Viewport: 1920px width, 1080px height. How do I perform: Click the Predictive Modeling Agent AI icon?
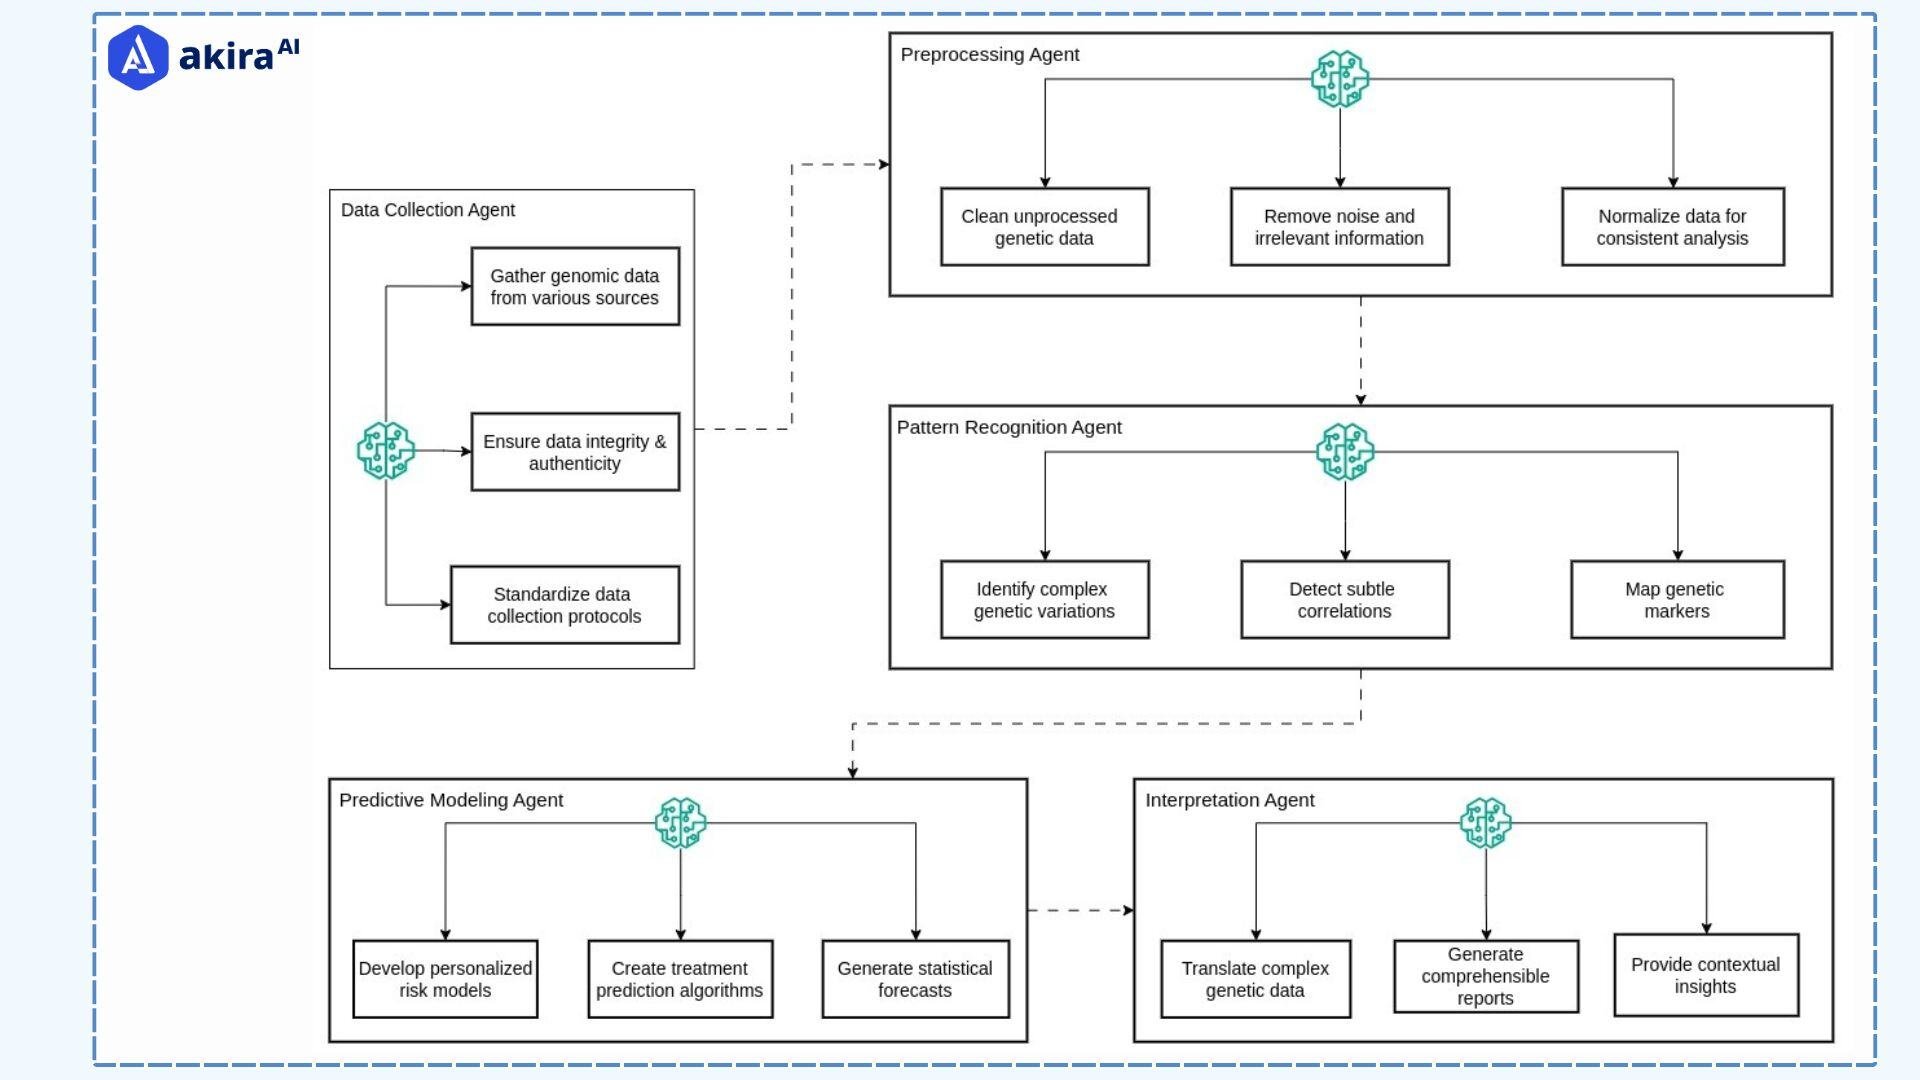click(x=678, y=823)
